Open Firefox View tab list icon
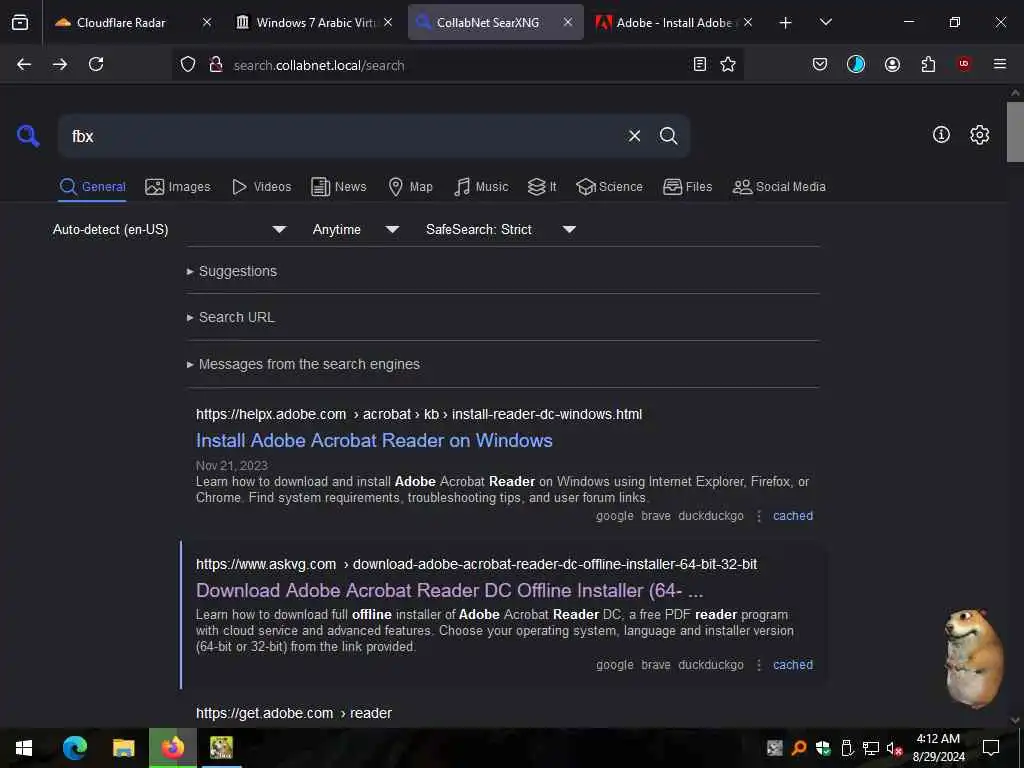 20,22
